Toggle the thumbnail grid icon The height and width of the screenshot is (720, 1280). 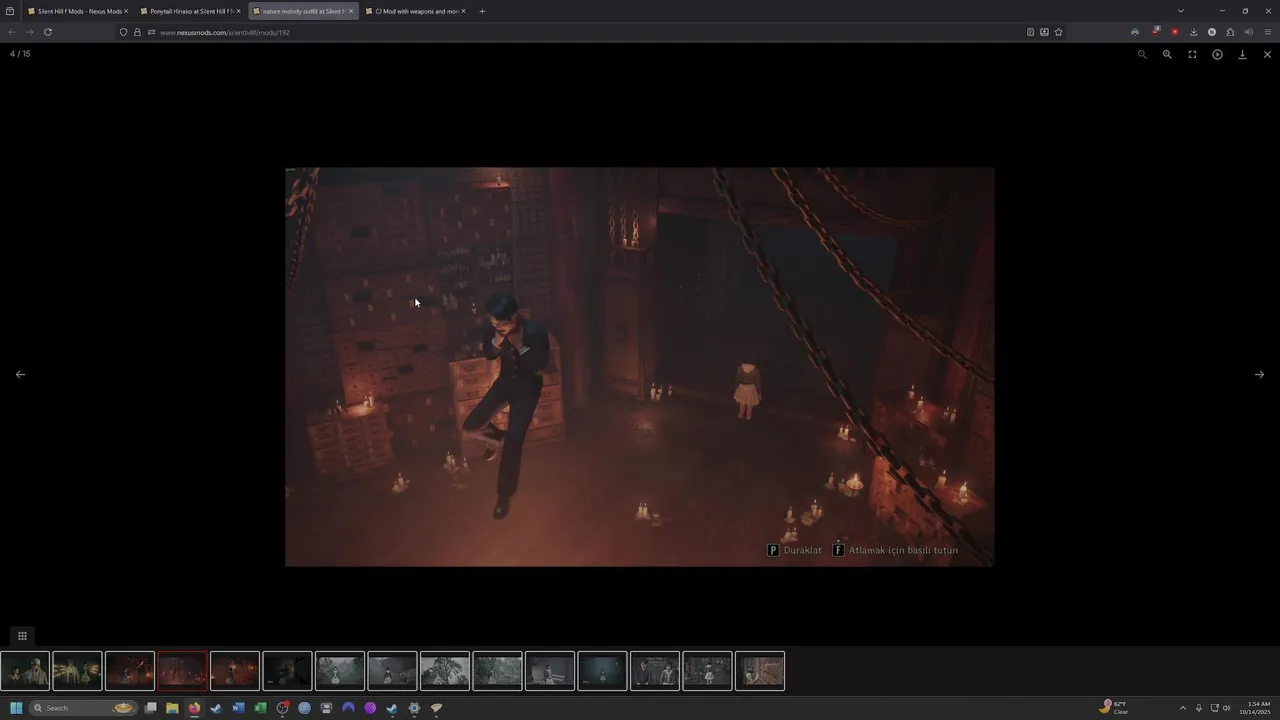click(x=22, y=636)
